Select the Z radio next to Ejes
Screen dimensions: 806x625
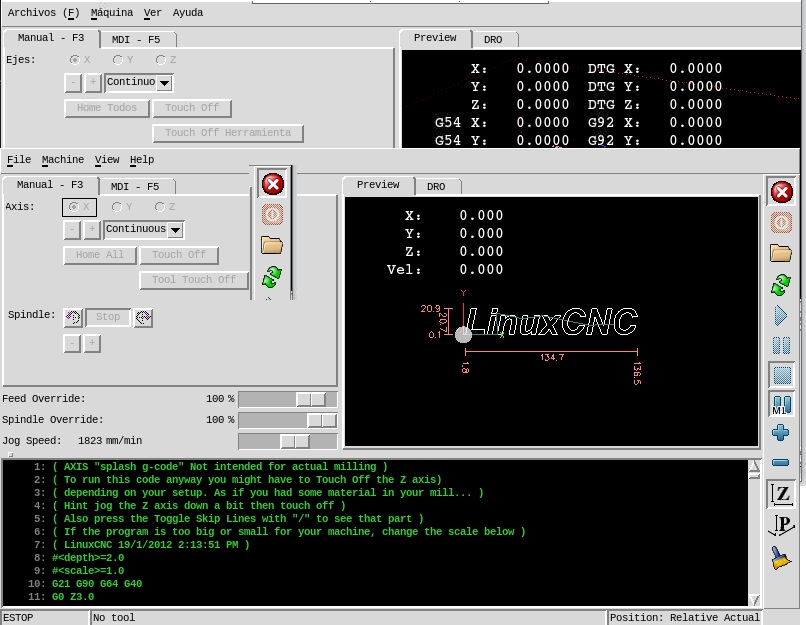click(167, 60)
